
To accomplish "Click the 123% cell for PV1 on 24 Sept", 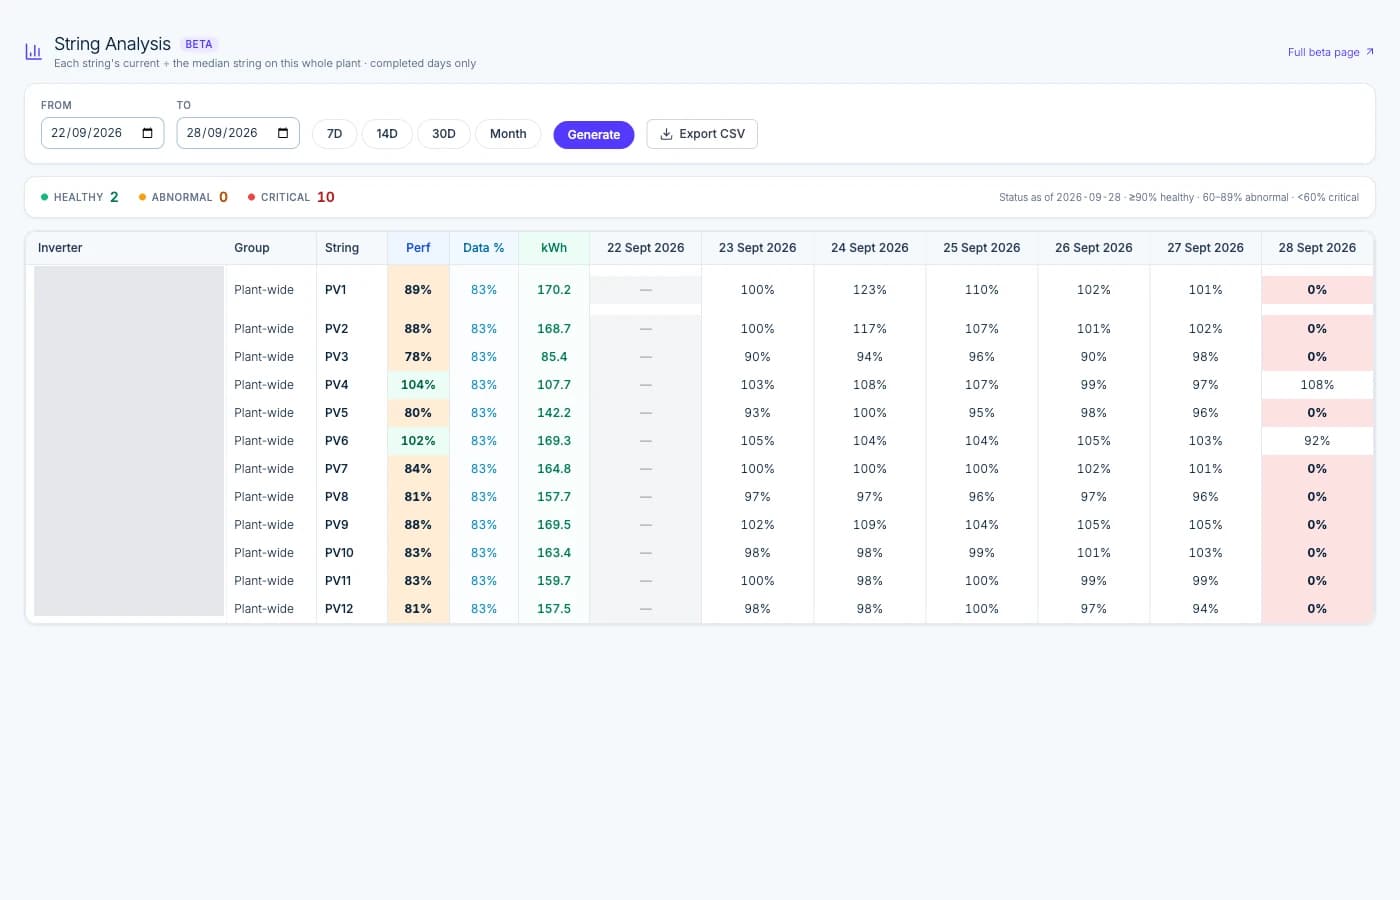I will click(870, 290).
